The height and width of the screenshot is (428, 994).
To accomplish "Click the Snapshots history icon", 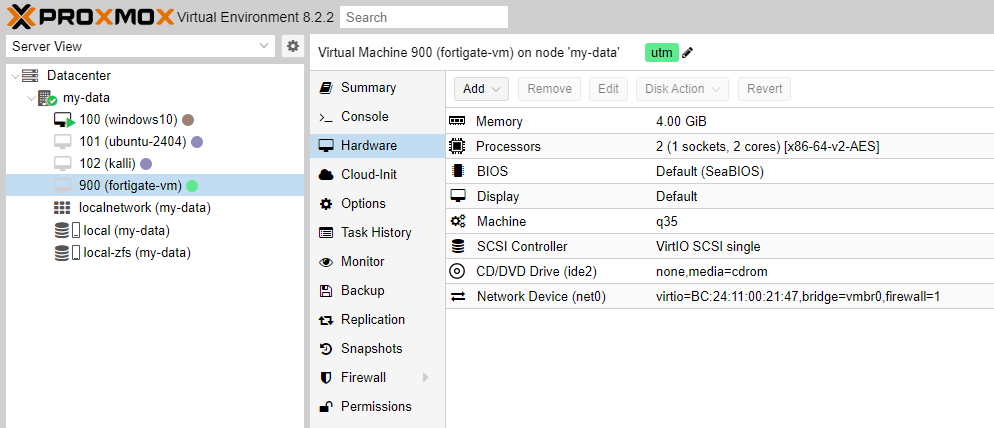I will (326, 349).
